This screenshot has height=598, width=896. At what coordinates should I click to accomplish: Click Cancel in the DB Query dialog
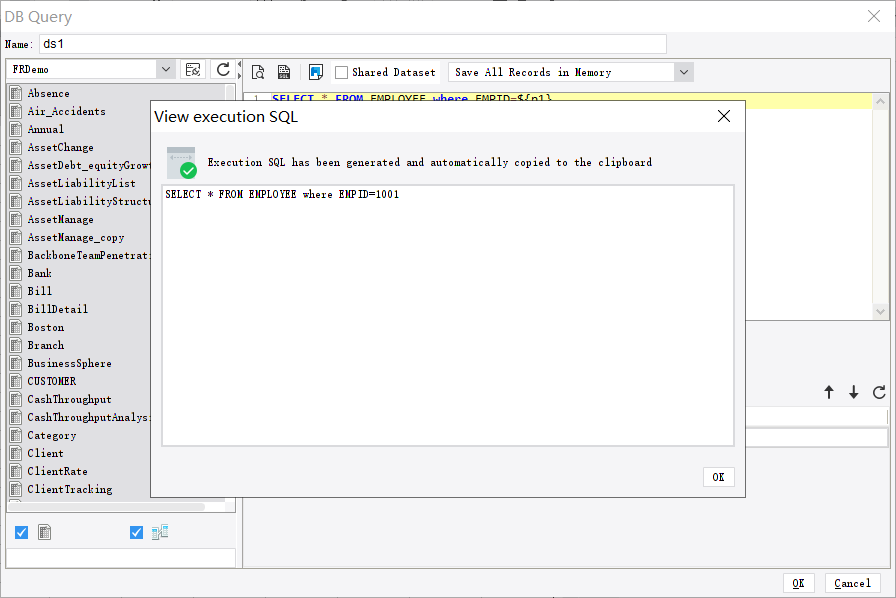point(852,583)
